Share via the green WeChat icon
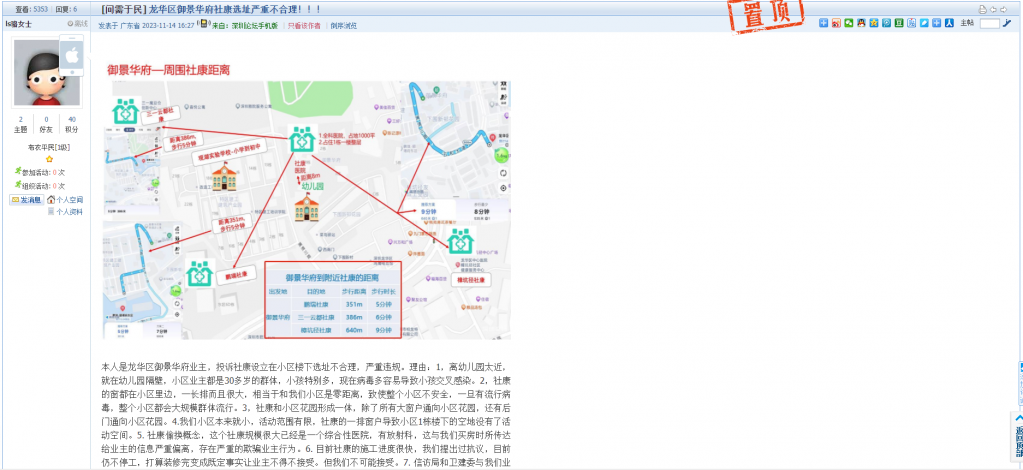Screen dimensions: 1023x470 848,23
